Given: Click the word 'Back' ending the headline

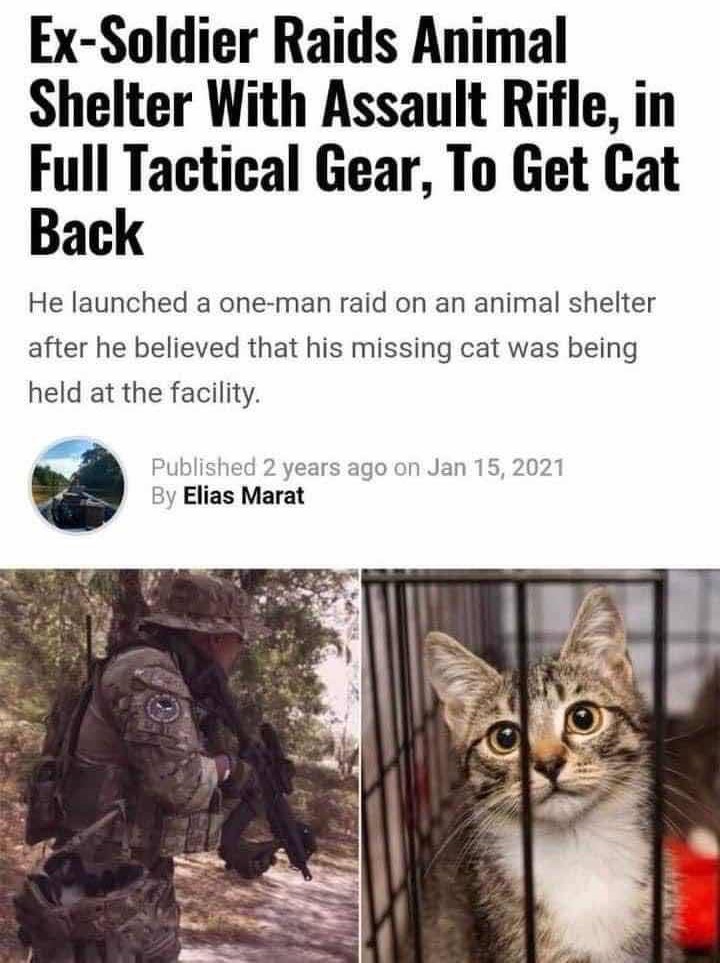Looking at the screenshot, I should coord(86,233).
